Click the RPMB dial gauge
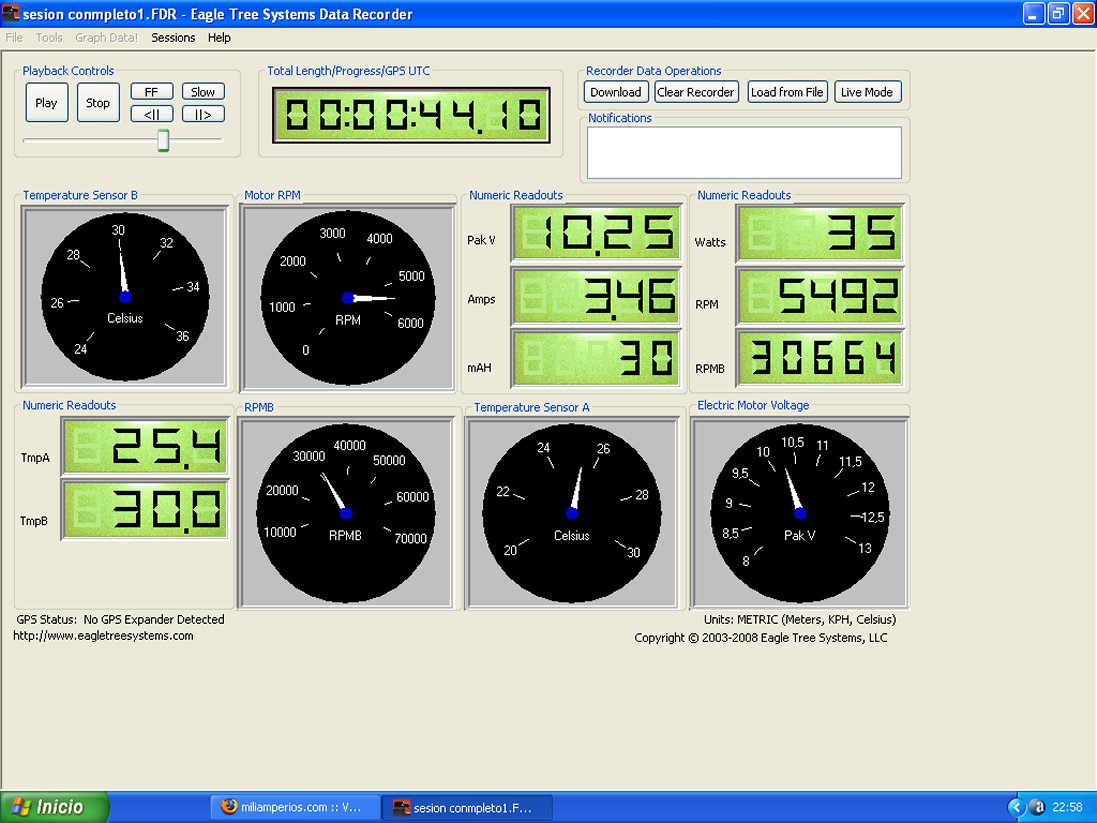This screenshot has height=823, width=1097. (346, 513)
